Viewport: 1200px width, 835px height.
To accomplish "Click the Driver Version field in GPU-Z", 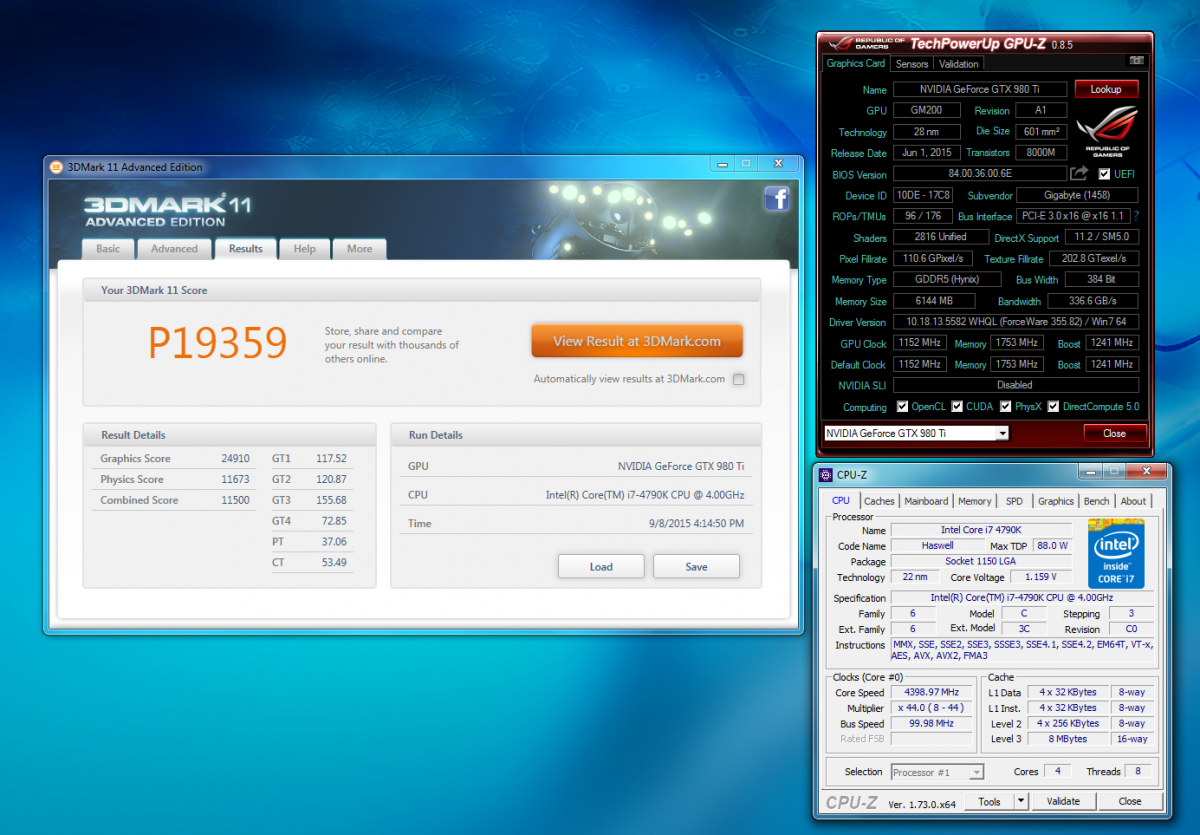I will pyautogui.click(x=1016, y=322).
